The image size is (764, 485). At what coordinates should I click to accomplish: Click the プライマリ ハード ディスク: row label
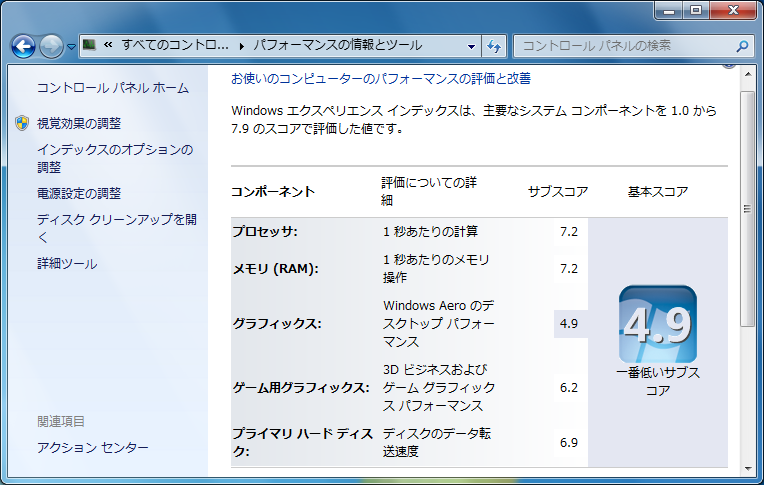[x=303, y=443]
